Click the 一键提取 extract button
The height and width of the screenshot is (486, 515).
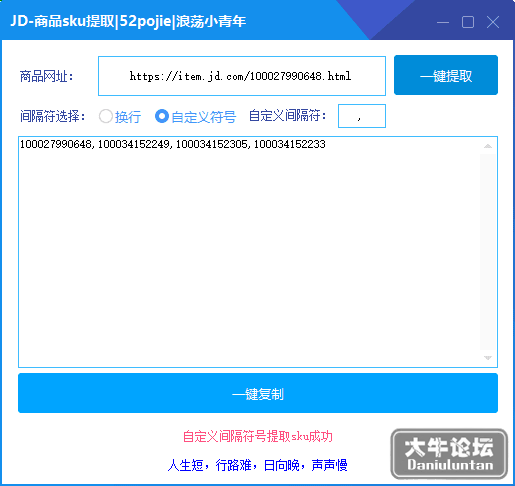(x=446, y=75)
